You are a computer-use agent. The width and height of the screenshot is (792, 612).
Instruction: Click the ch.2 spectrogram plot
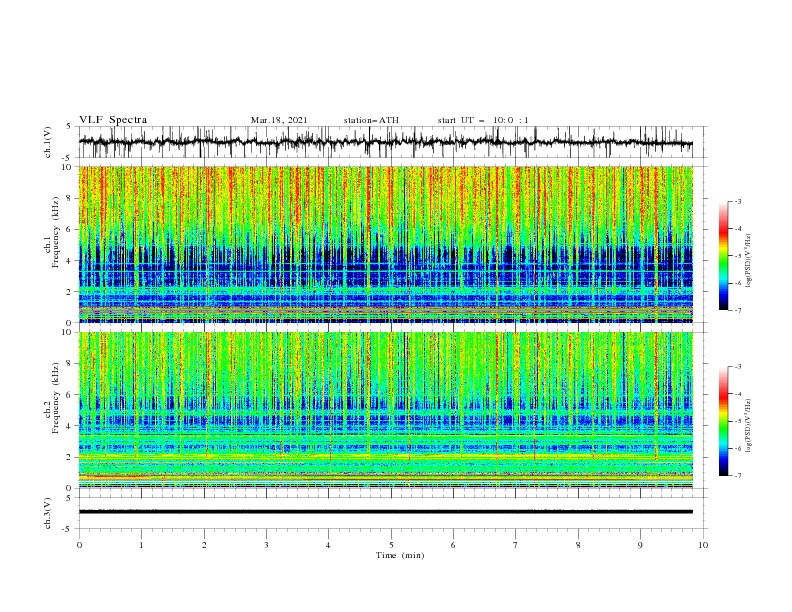[386, 410]
